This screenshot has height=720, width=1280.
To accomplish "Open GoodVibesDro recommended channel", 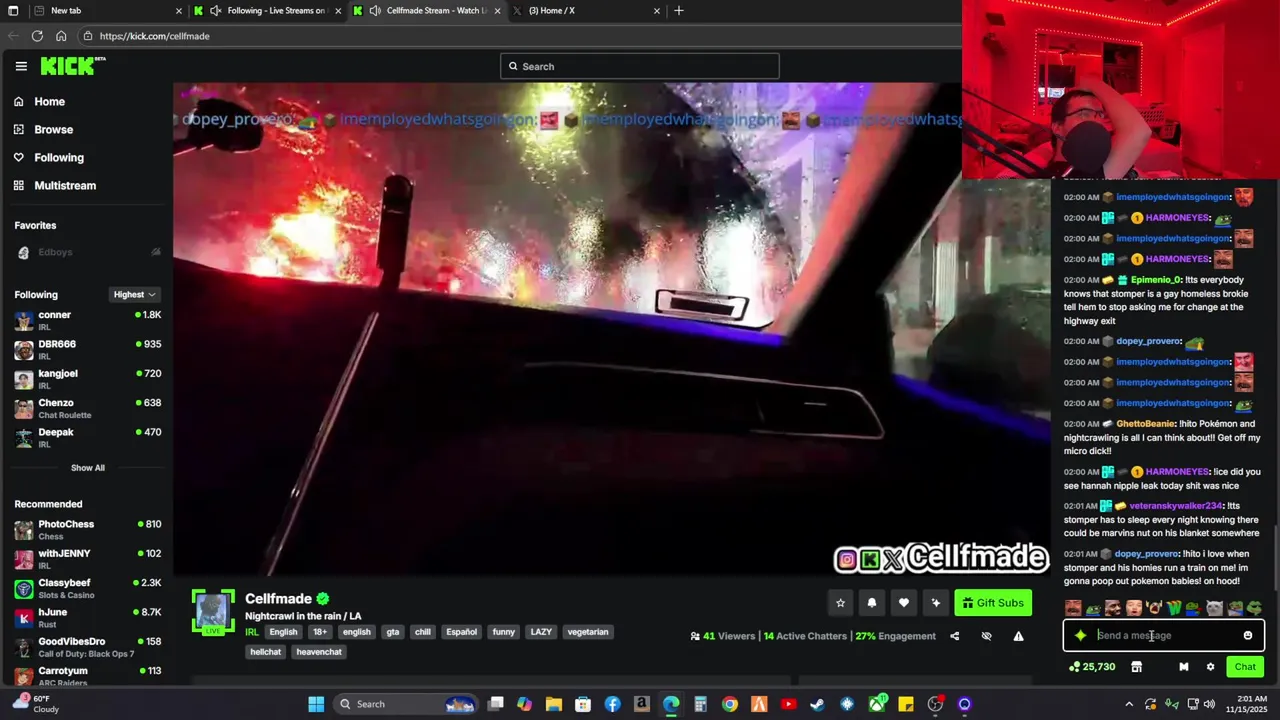I will pyautogui.click(x=87, y=647).
